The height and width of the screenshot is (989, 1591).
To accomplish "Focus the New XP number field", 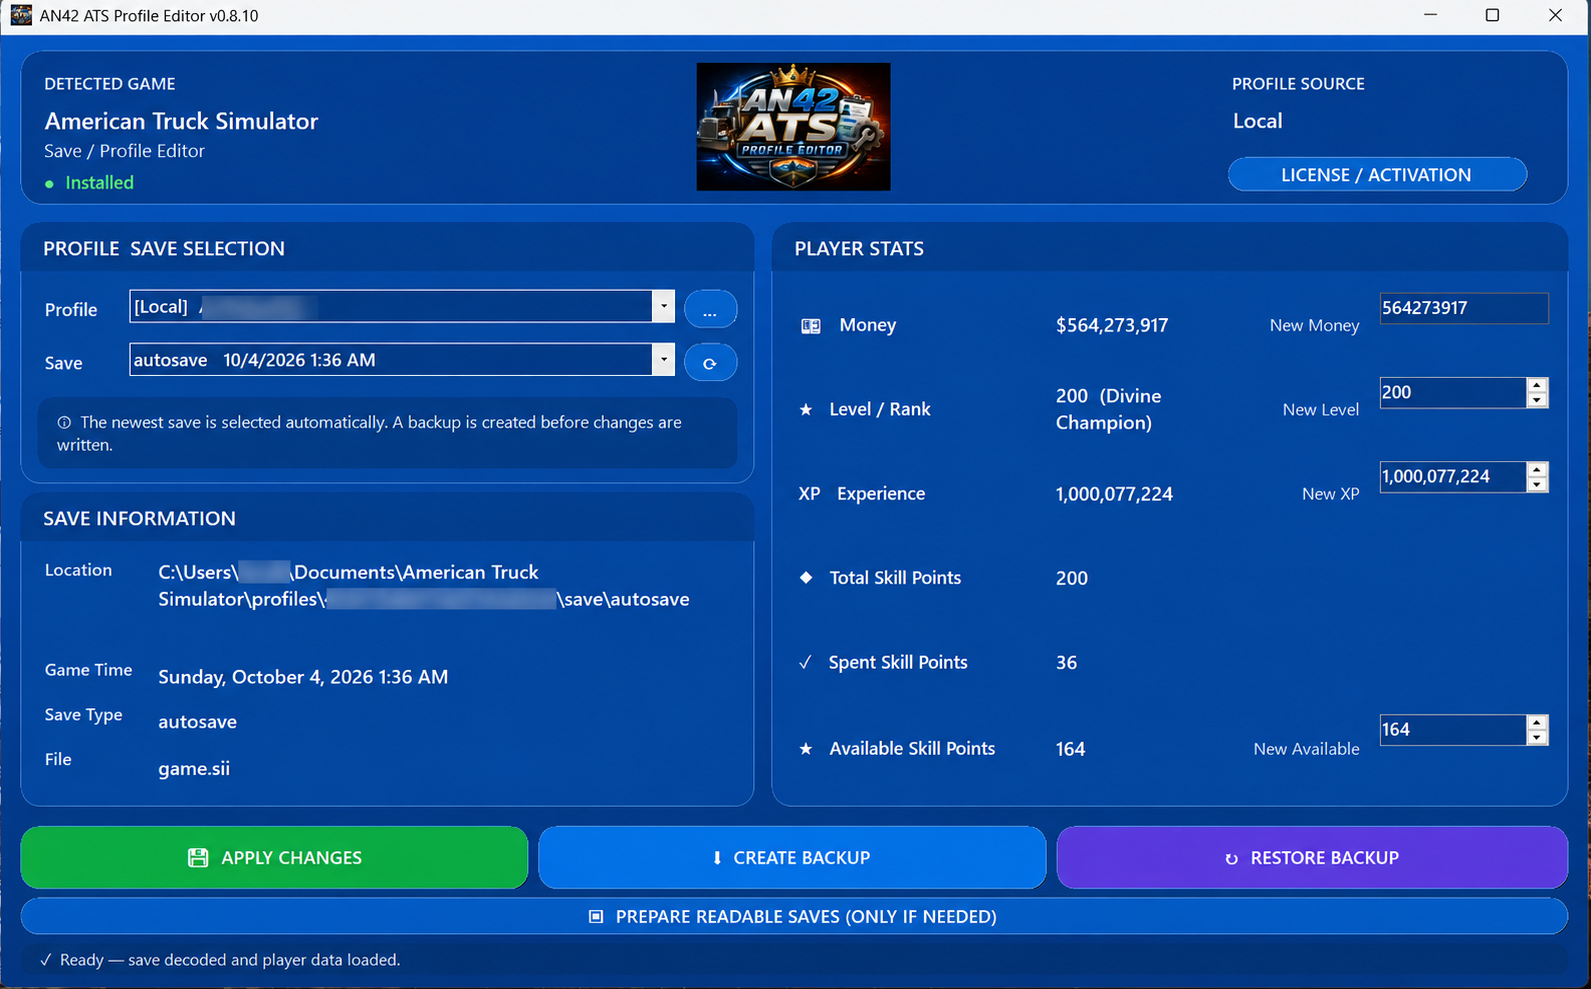I will click(1453, 477).
